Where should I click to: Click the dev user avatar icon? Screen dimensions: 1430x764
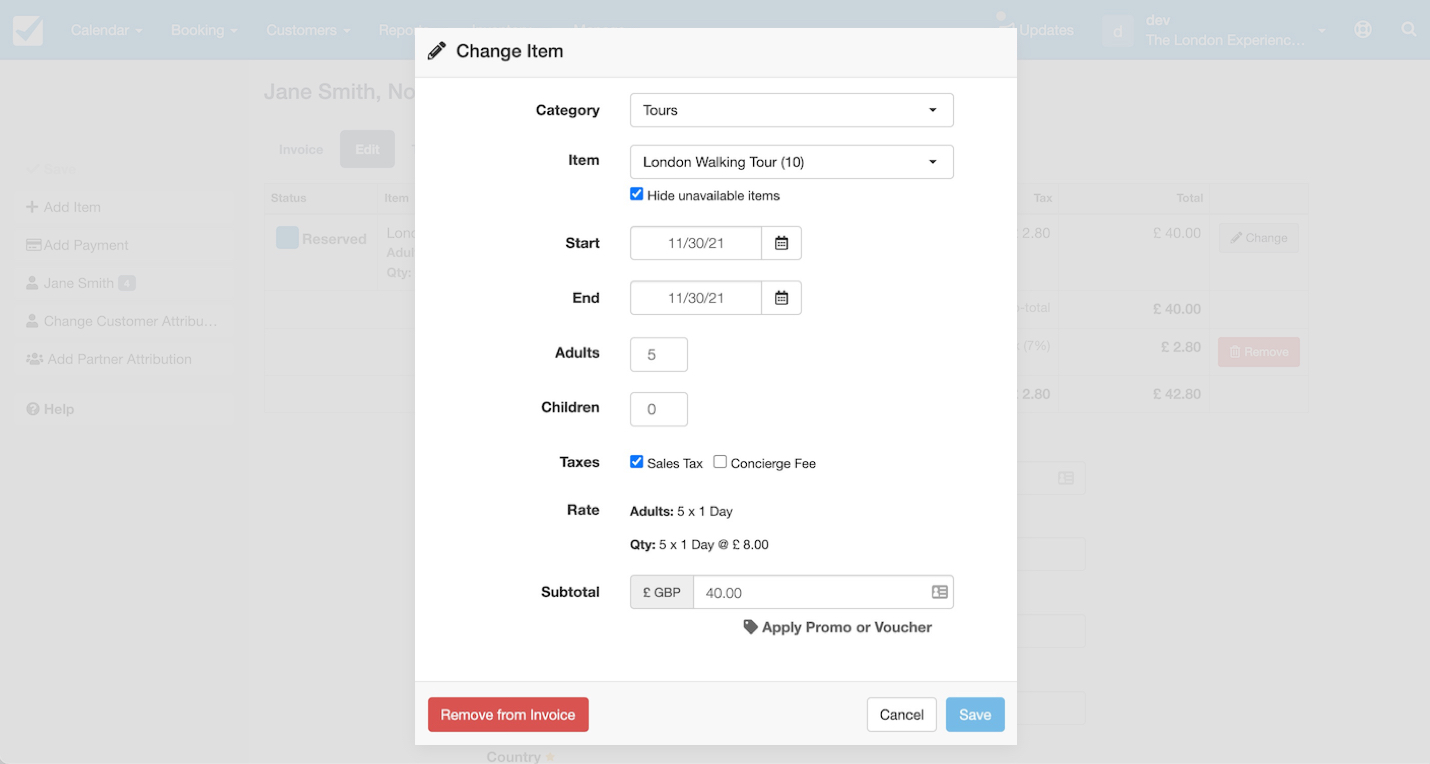click(x=1117, y=31)
